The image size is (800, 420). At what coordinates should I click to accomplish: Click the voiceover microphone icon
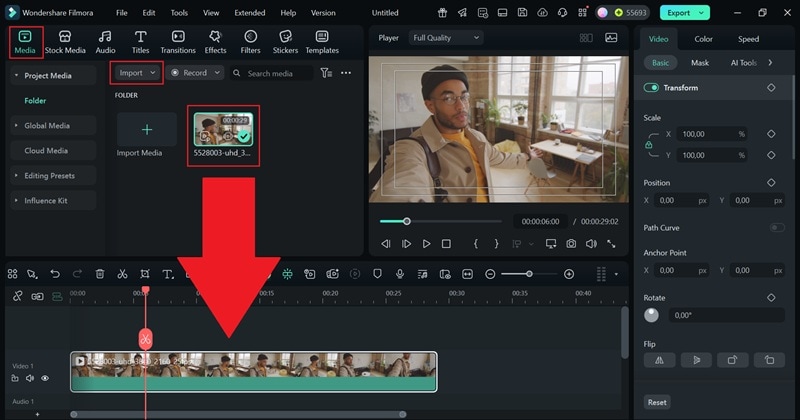(400, 274)
